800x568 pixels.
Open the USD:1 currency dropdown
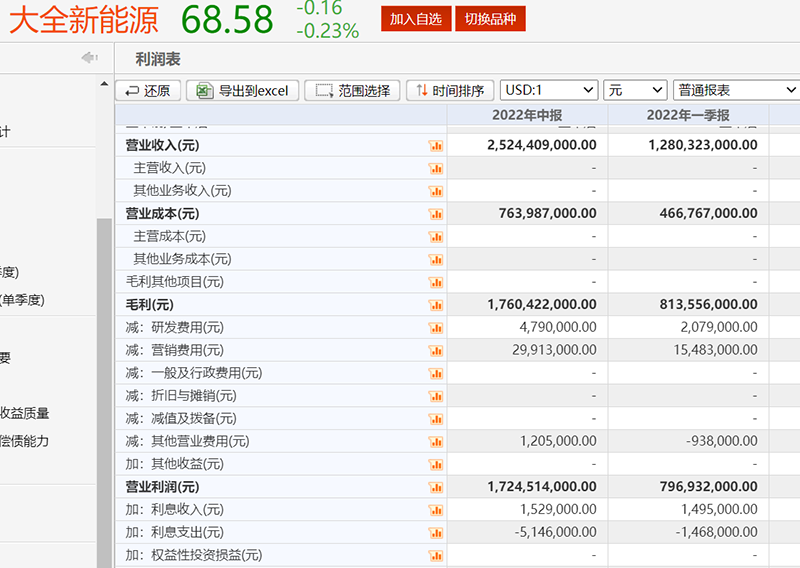pos(549,90)
